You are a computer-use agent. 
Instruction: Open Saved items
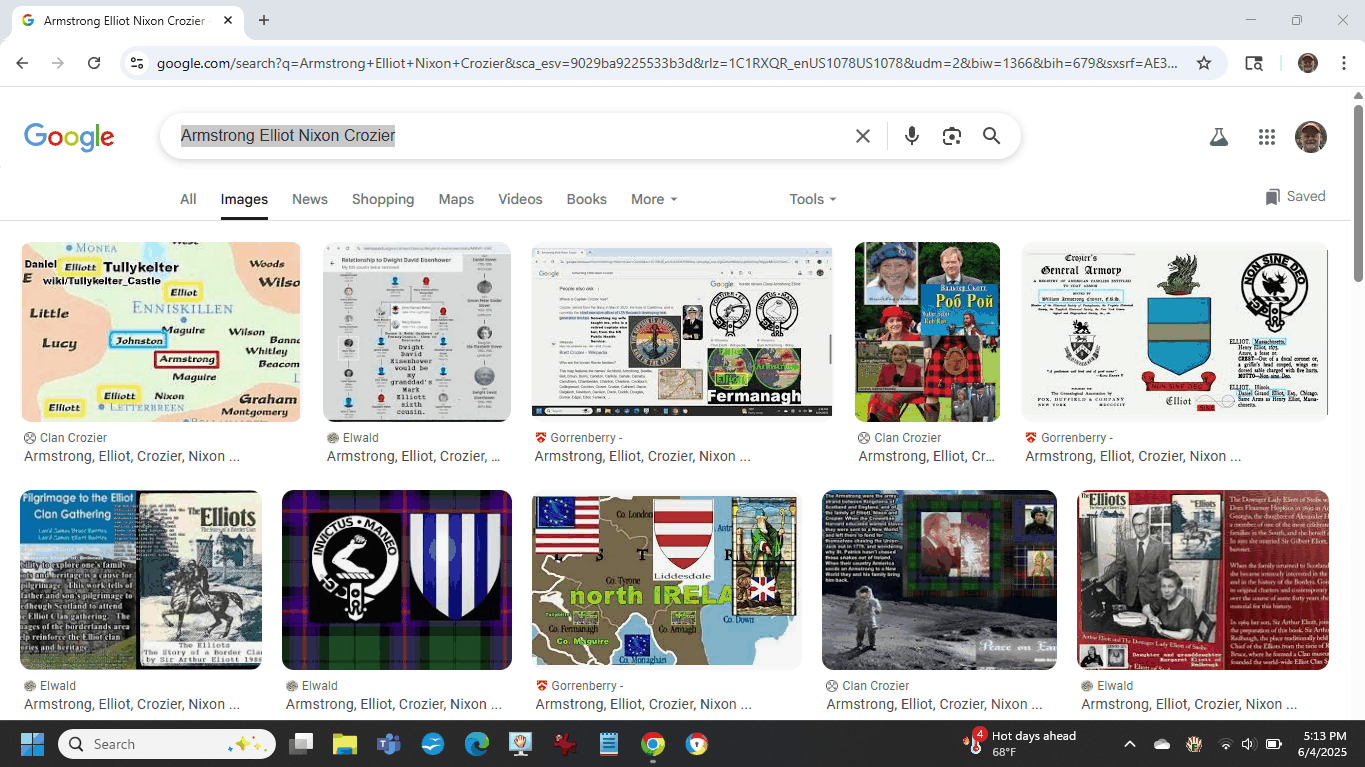(x=1295, y=196)
